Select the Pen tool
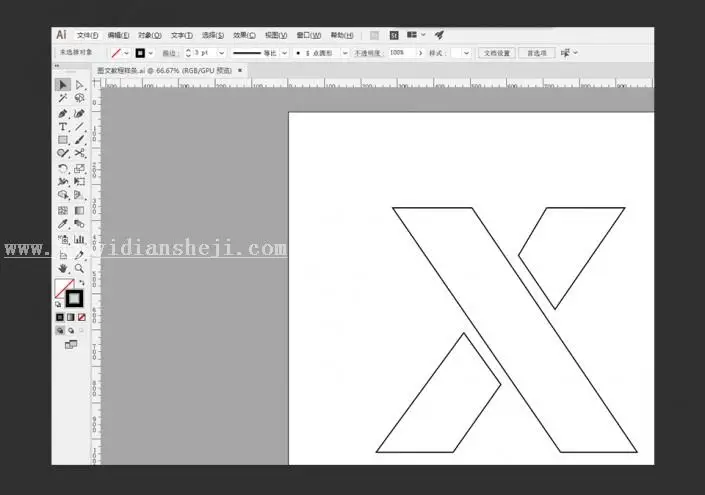705x495 pixels. click(x=62, y=114)
